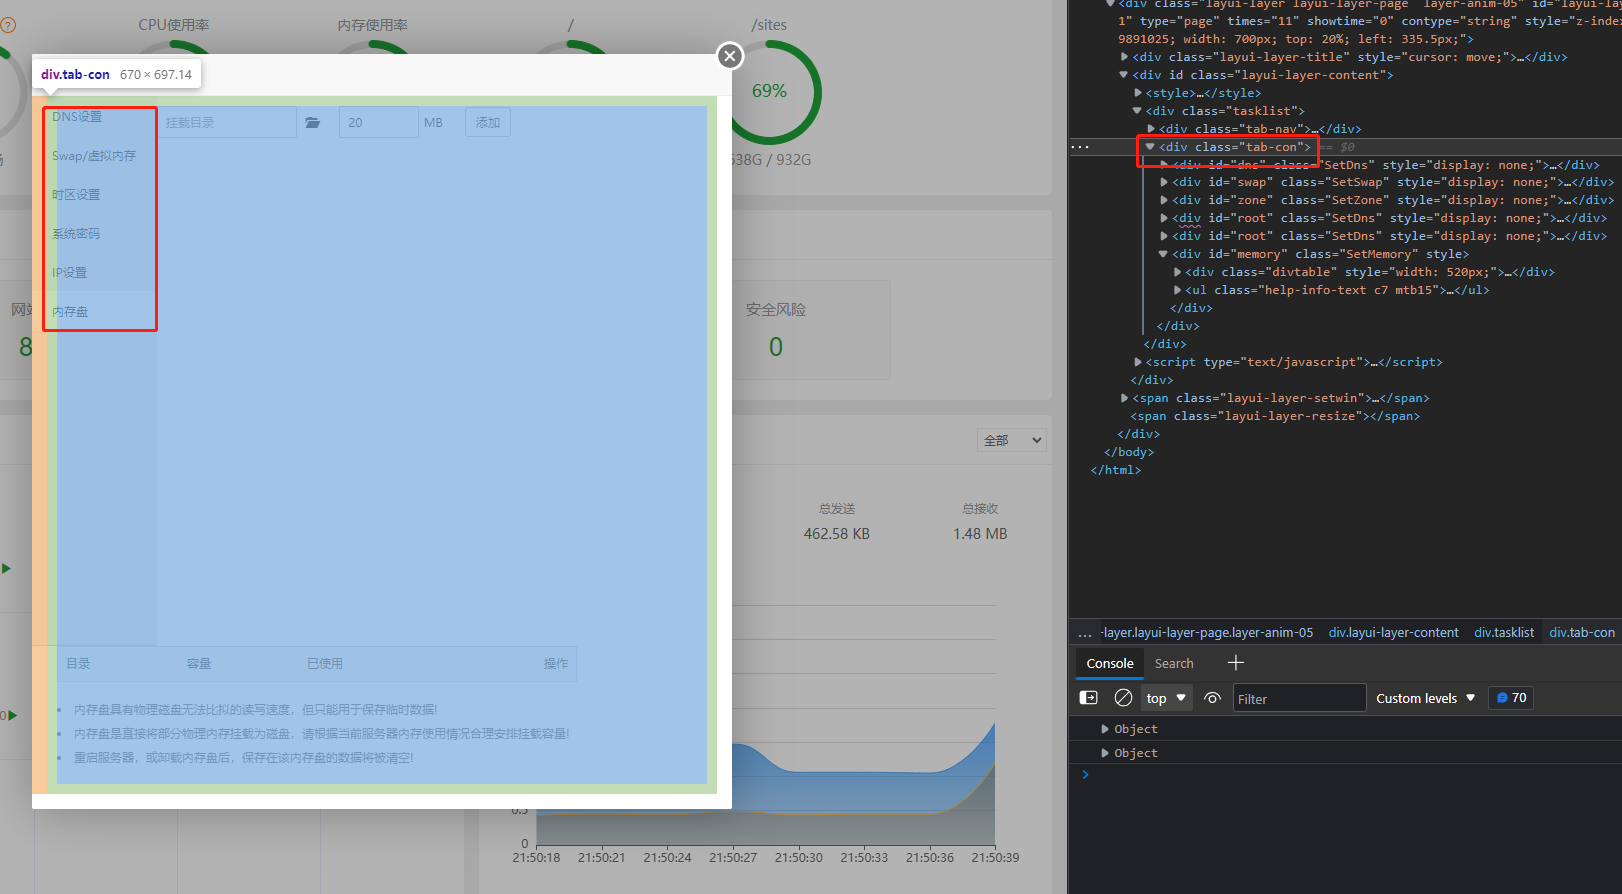Collapse the div with id memory
This screenshot has height=894, width=1622.
point(1163,254)
